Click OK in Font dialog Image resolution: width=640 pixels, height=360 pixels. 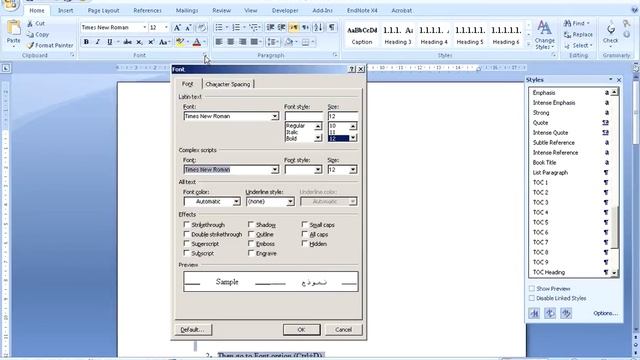click(x=302, y=329)
